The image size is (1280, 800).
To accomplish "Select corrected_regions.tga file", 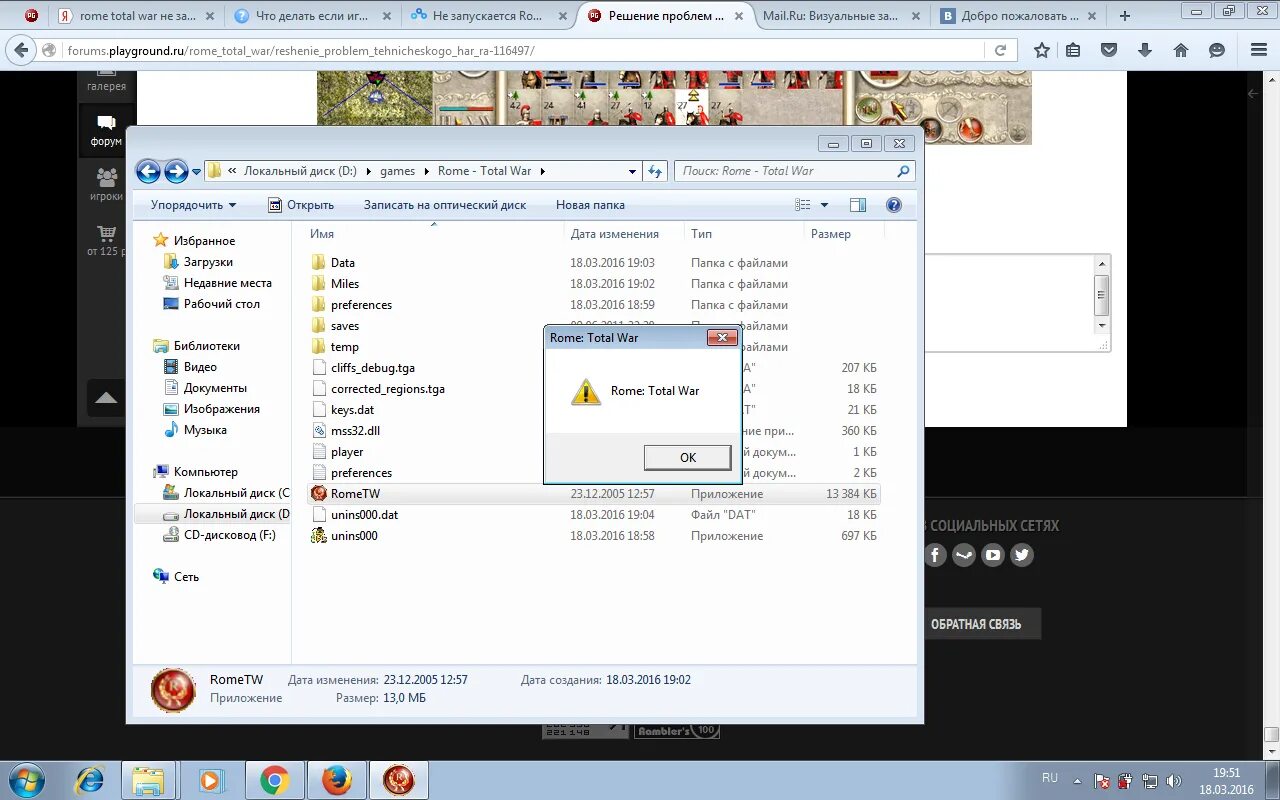I will [x=388, y=389].
